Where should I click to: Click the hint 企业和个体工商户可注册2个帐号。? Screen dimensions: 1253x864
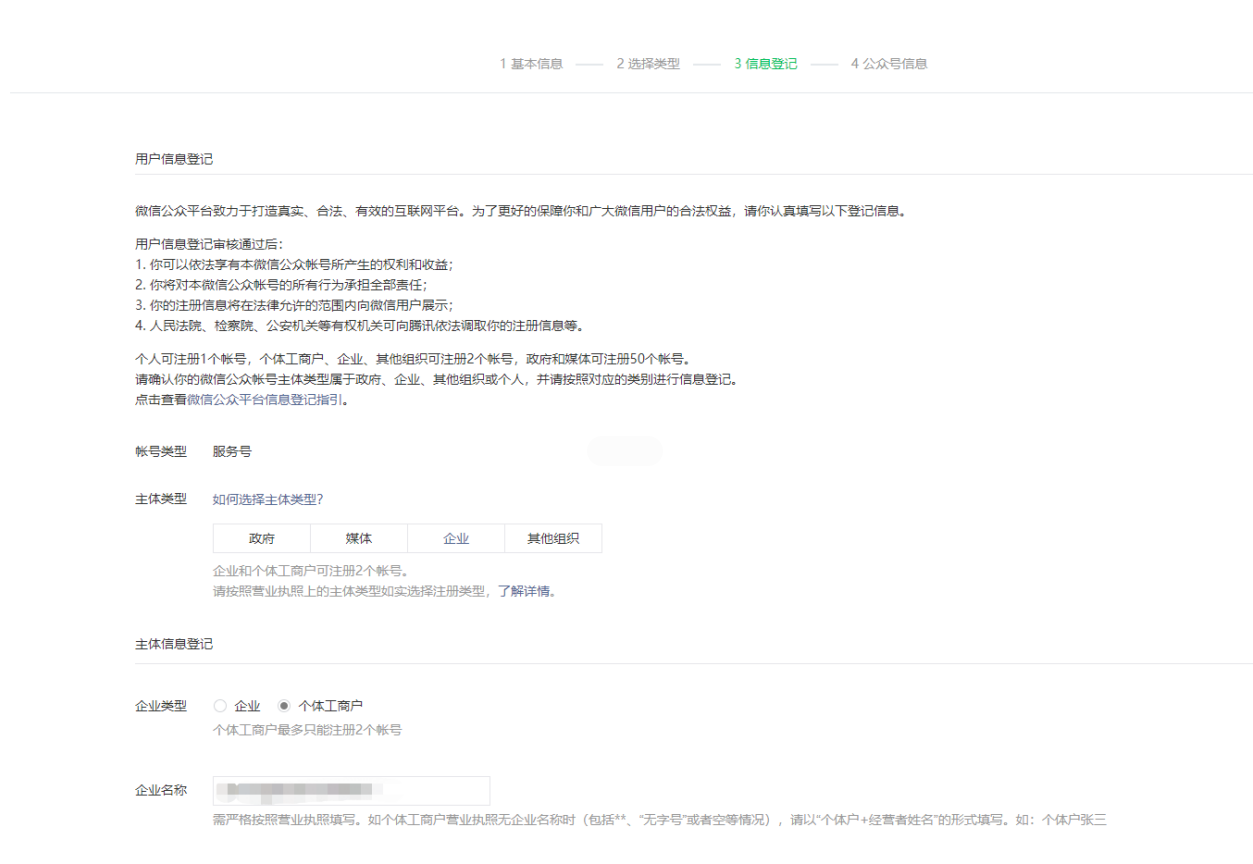pos(311,571)
